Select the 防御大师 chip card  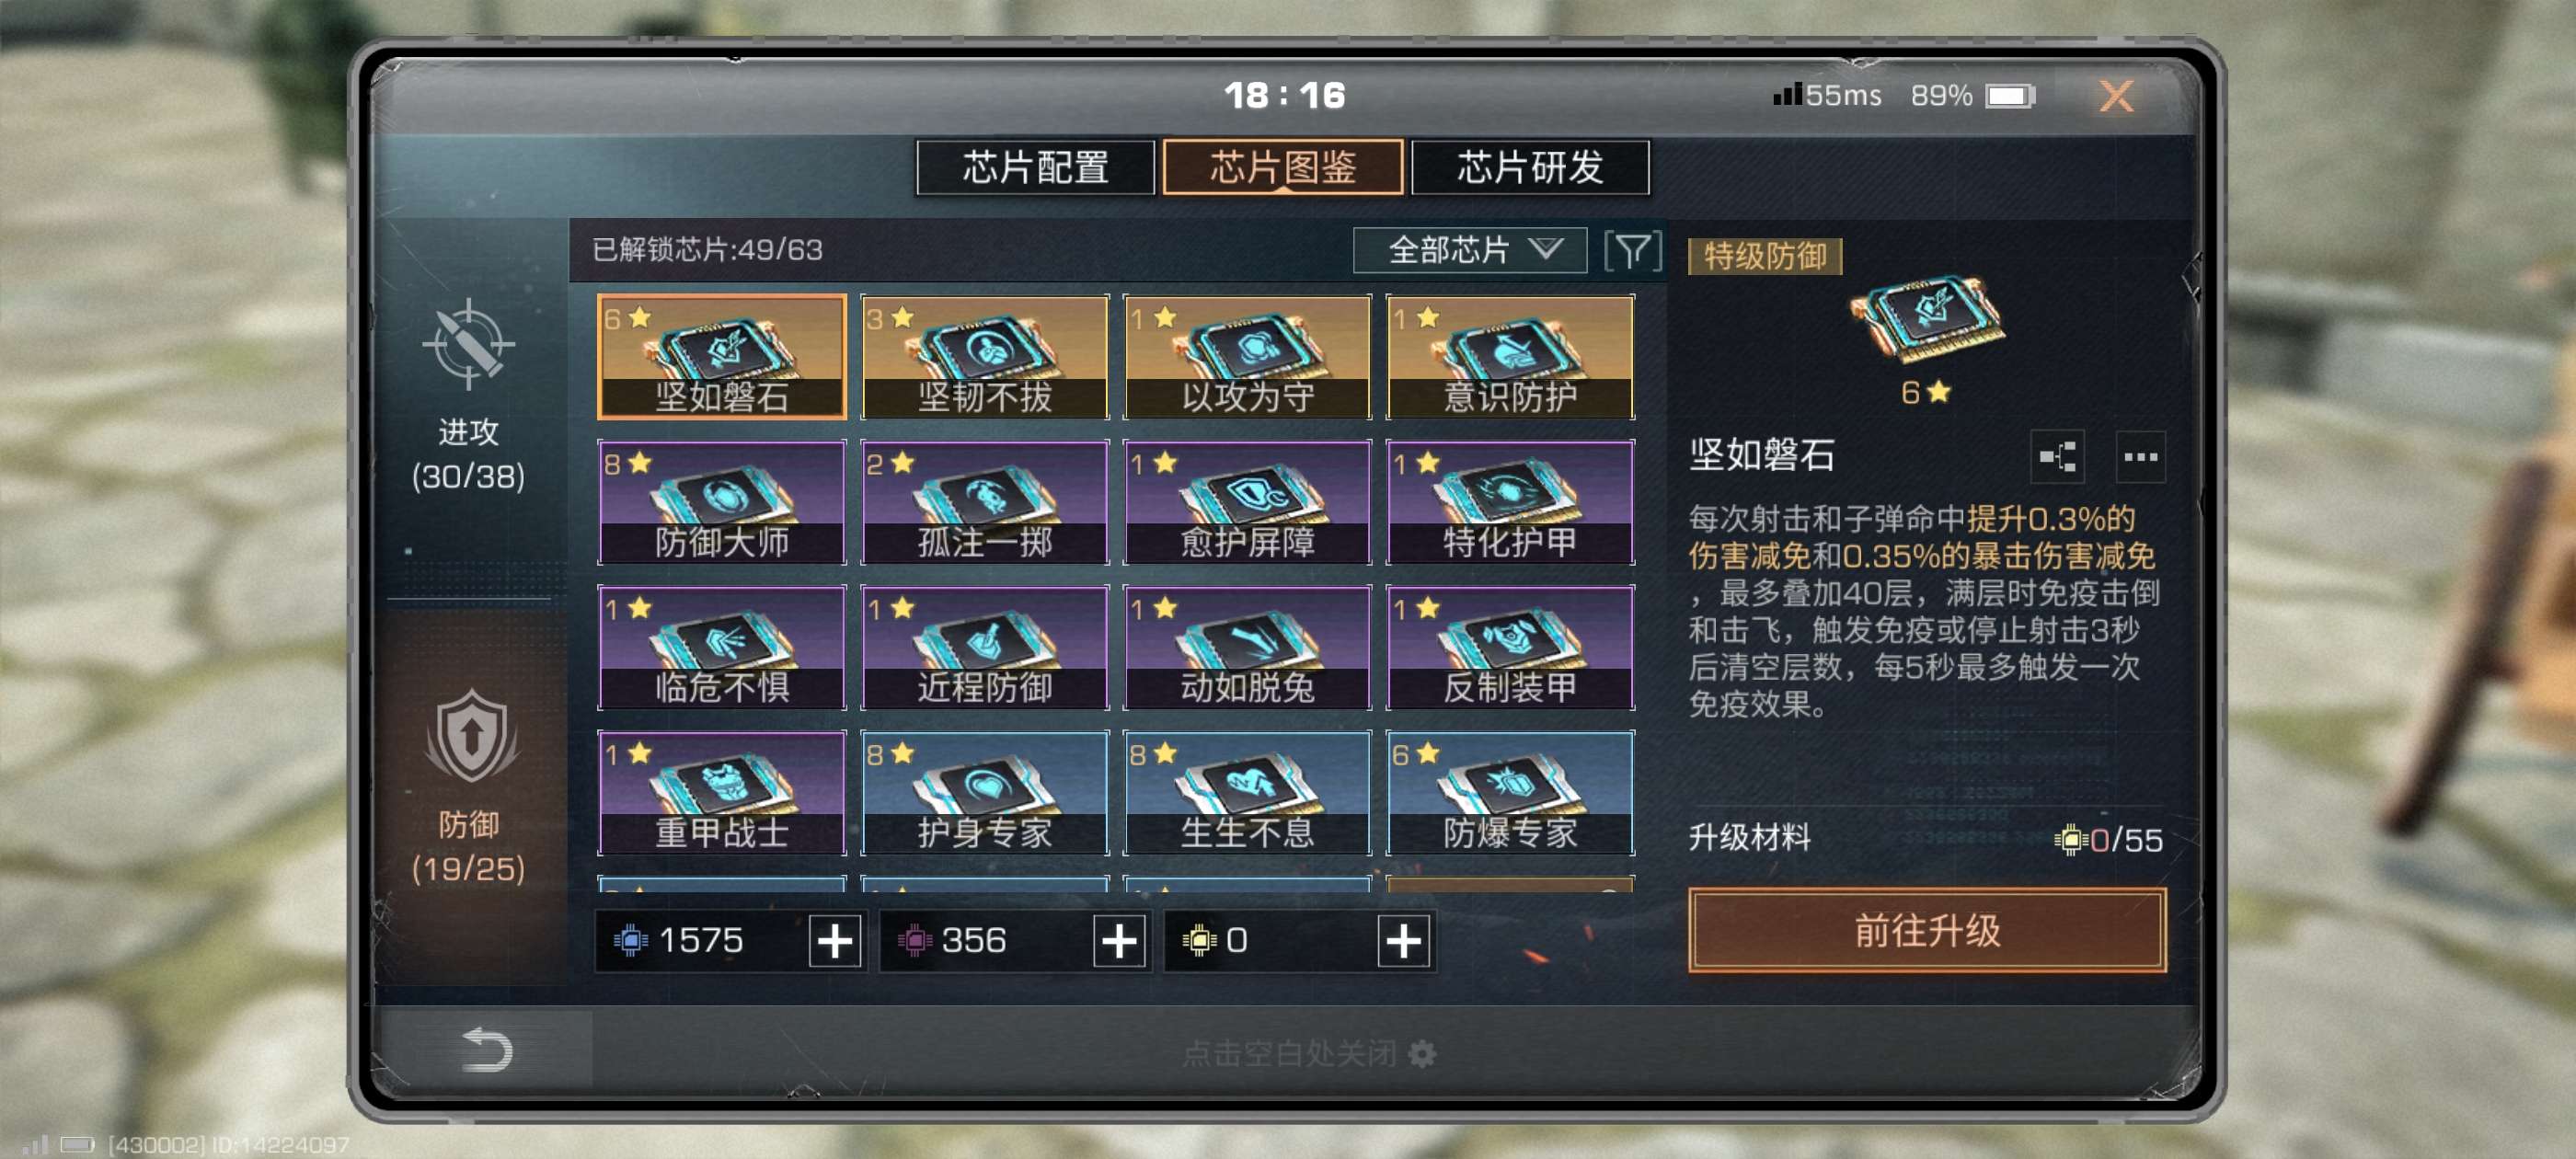(722, 502)
